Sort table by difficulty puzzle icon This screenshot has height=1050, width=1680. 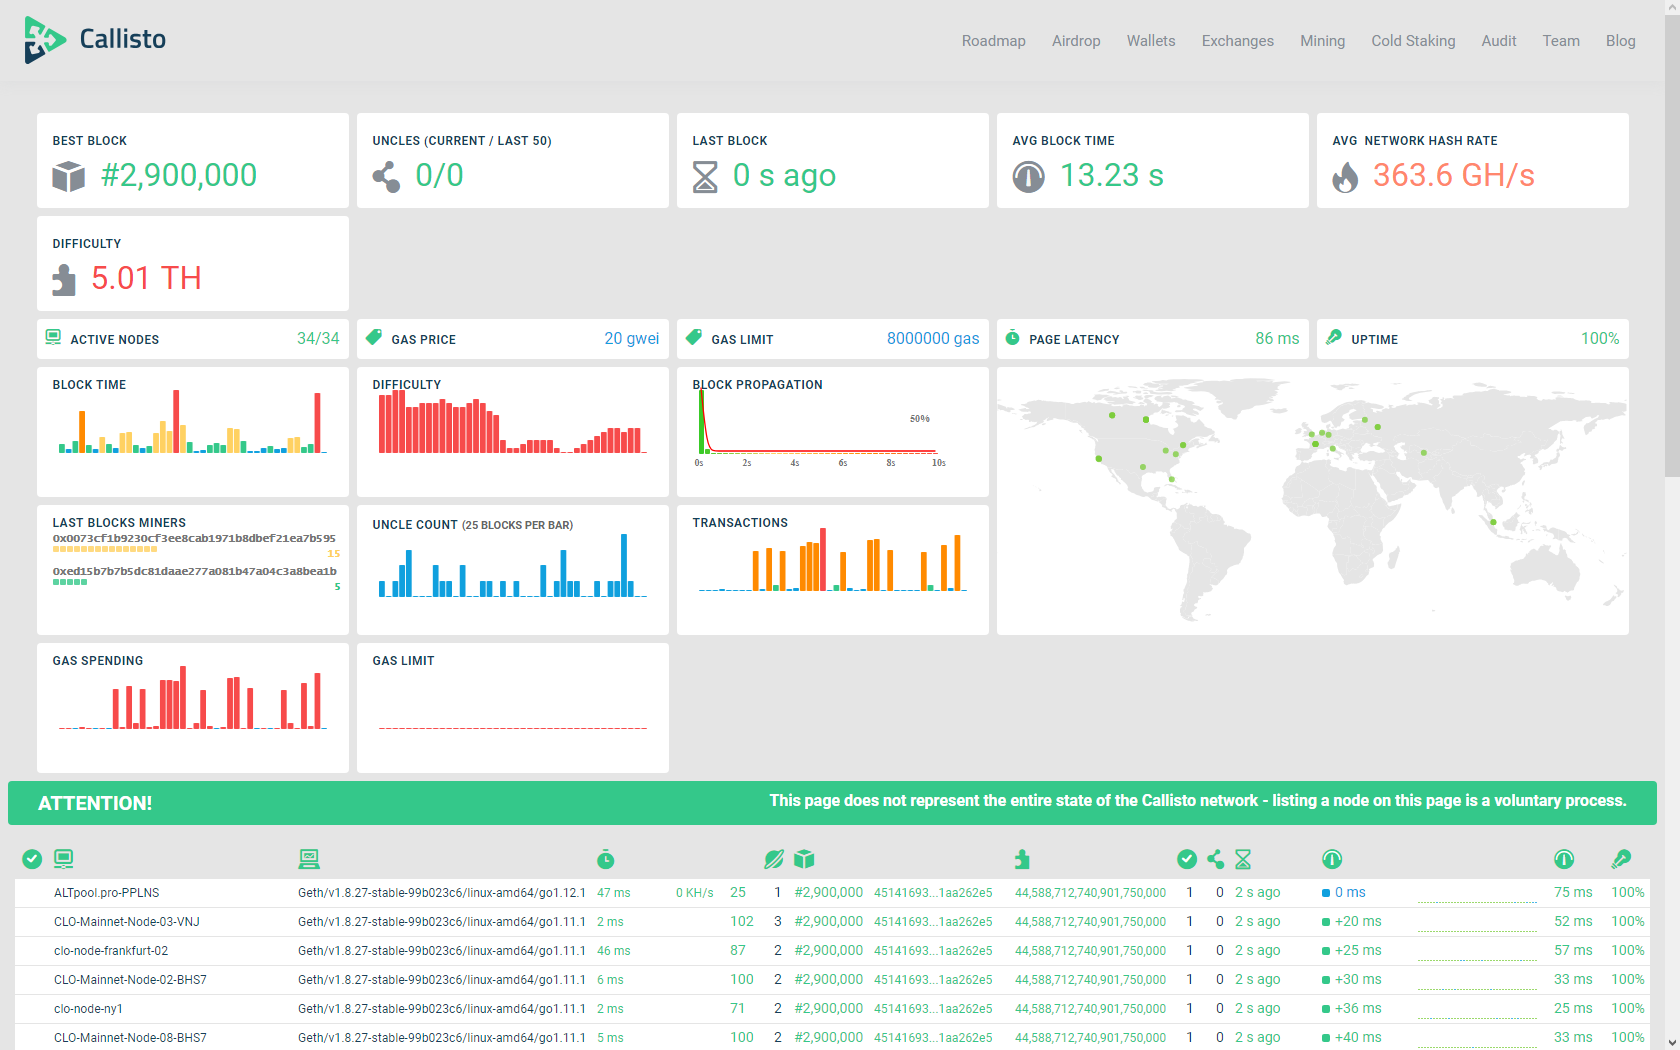click(x=1022, y=859)
